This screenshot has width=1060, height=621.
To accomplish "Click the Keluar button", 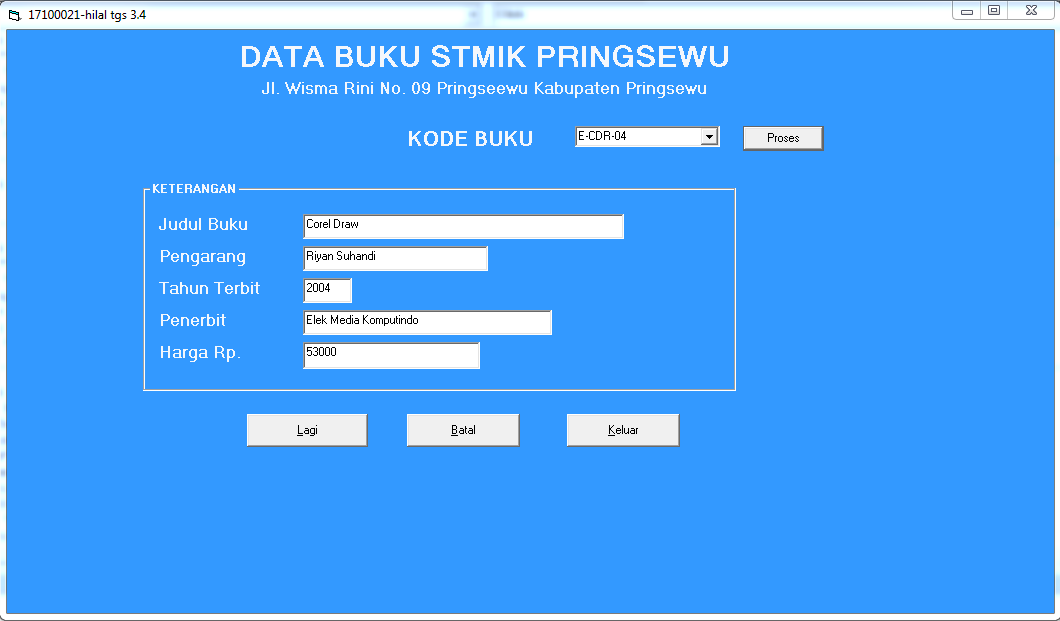I will pos(623,430).
